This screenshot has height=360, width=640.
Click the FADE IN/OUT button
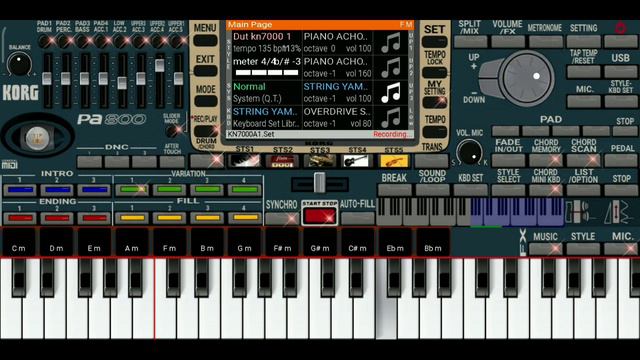[508, 160]
